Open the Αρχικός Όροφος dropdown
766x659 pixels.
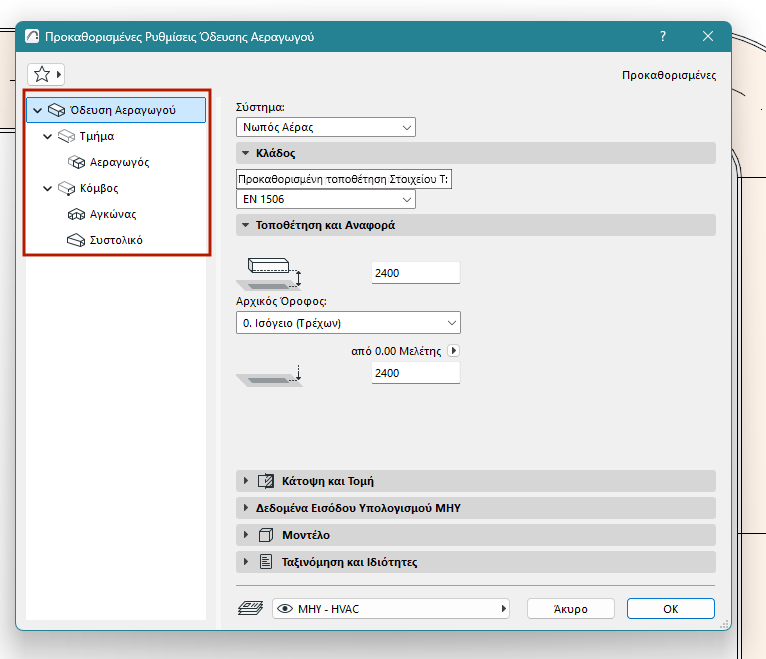[348, 323]
